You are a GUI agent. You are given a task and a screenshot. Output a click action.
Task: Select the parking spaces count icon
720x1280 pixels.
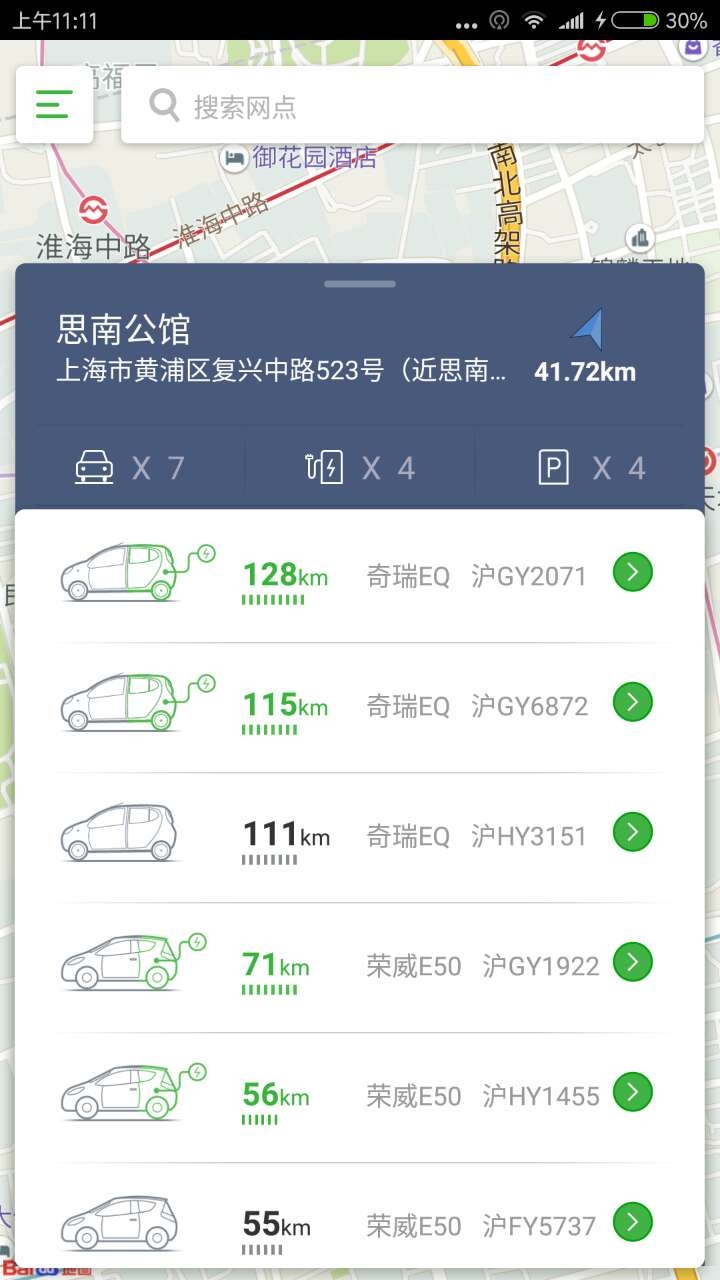pyautogui.click(x=553, y=467)
